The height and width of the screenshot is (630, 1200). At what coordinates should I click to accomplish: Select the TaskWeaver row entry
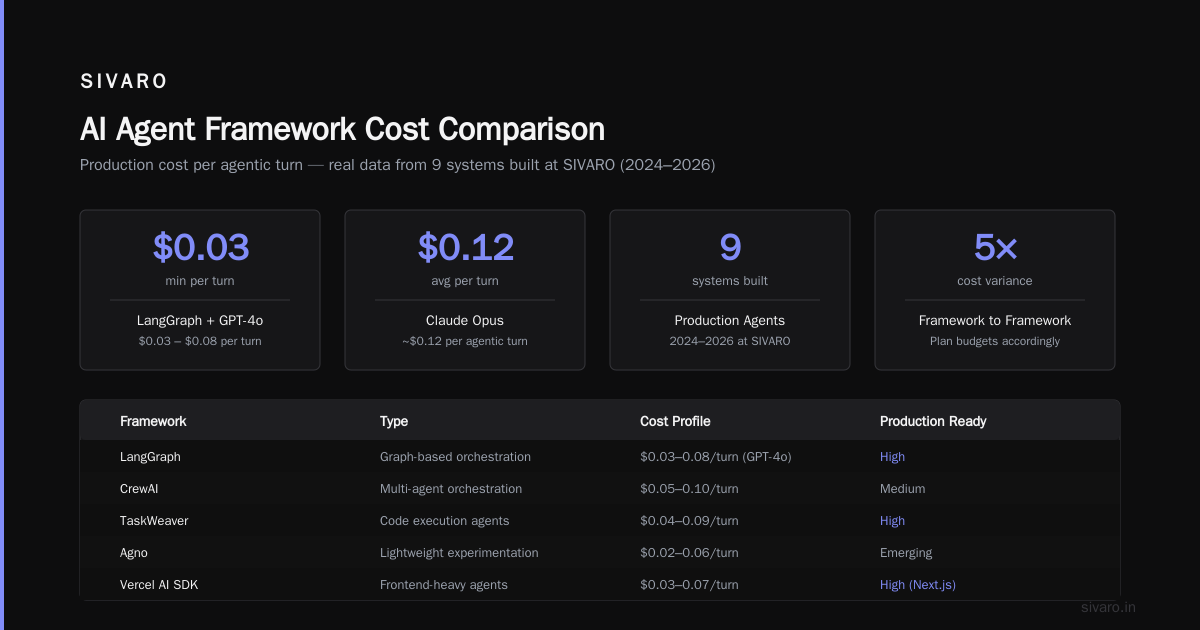600,521
